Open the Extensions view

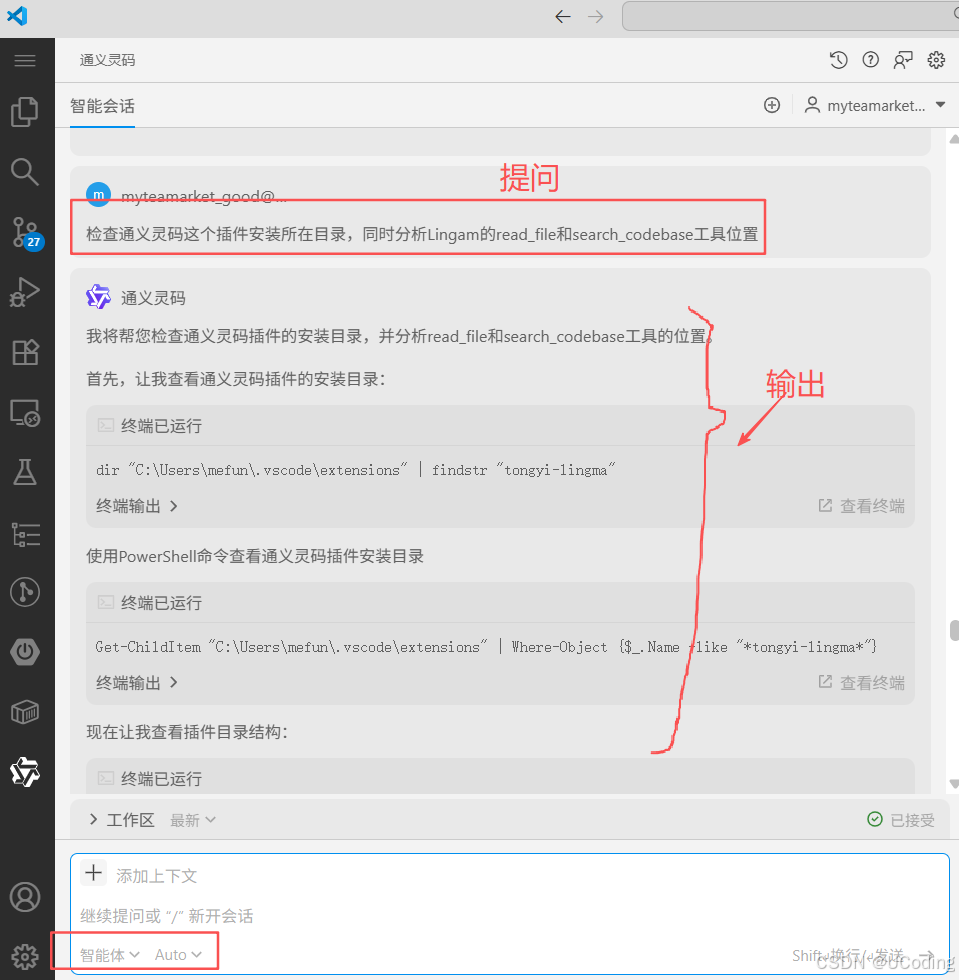[25, 352]
